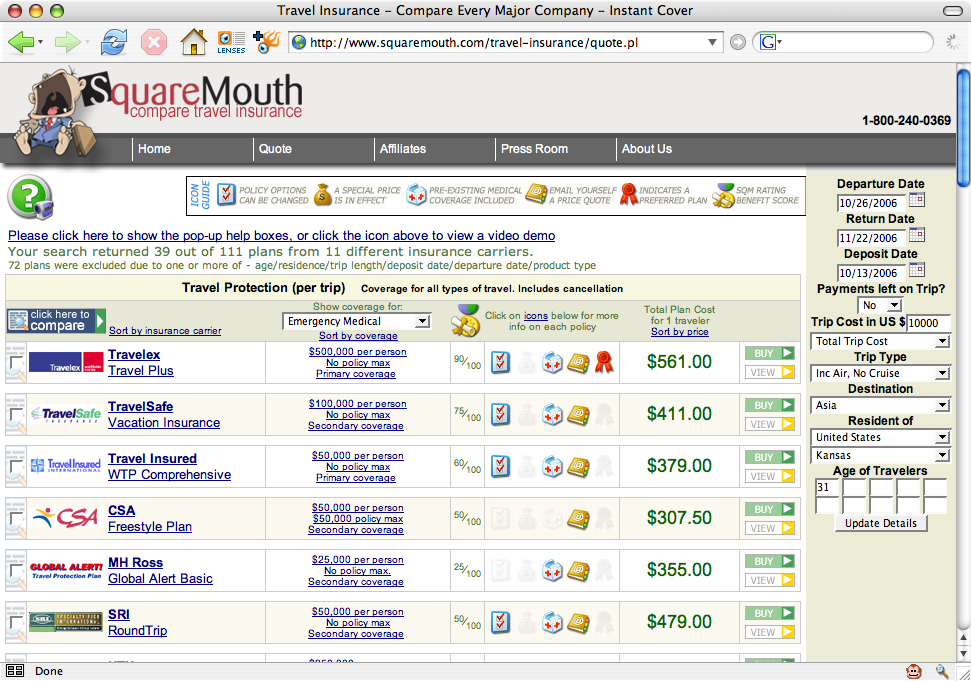Click the red stop loading icon
This screenshot has height=681, width=971.
click(x=154, y=43)
